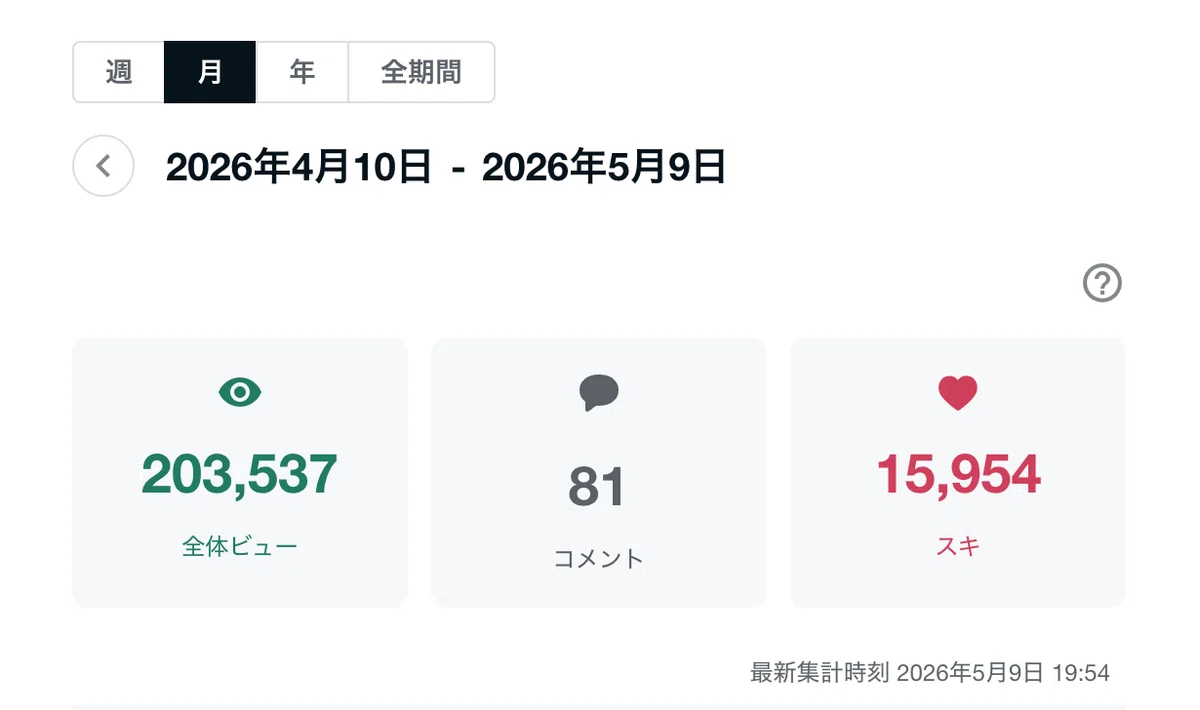
Task: Click the 最新集計時刻 timestamp text
Action: pos(930,672)
